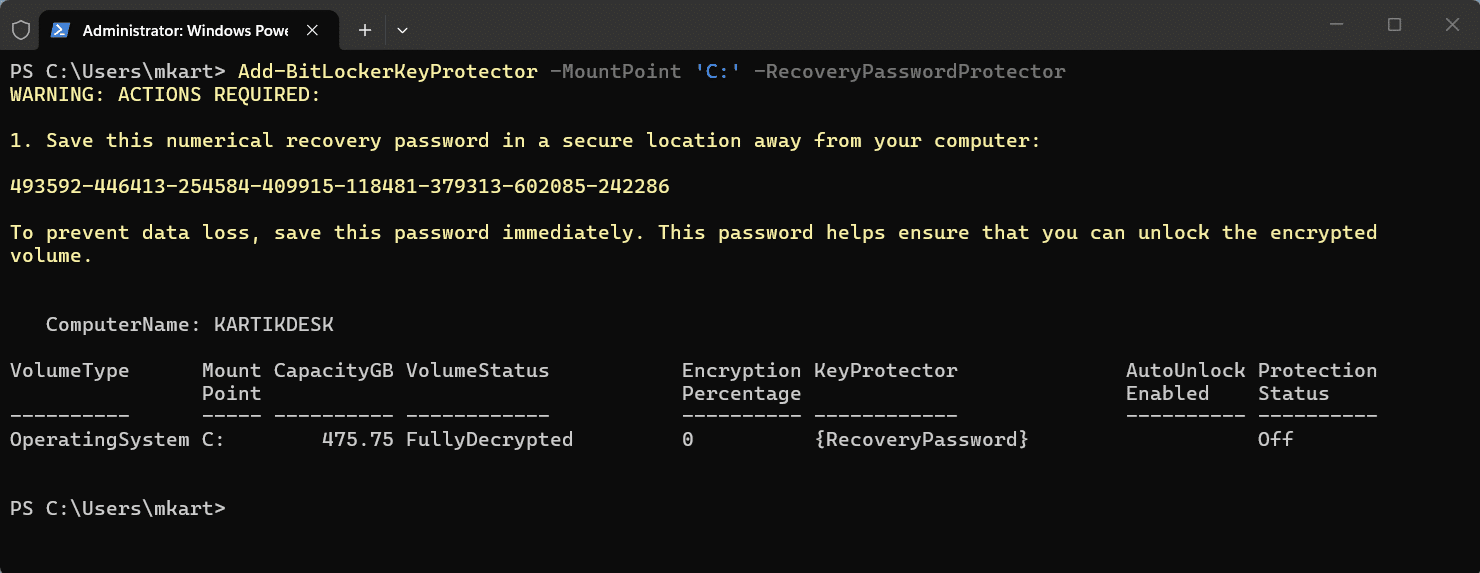Click the numerical recovery password line
This screenshot has width=1480, height=573.
click(x=339, y=187)
